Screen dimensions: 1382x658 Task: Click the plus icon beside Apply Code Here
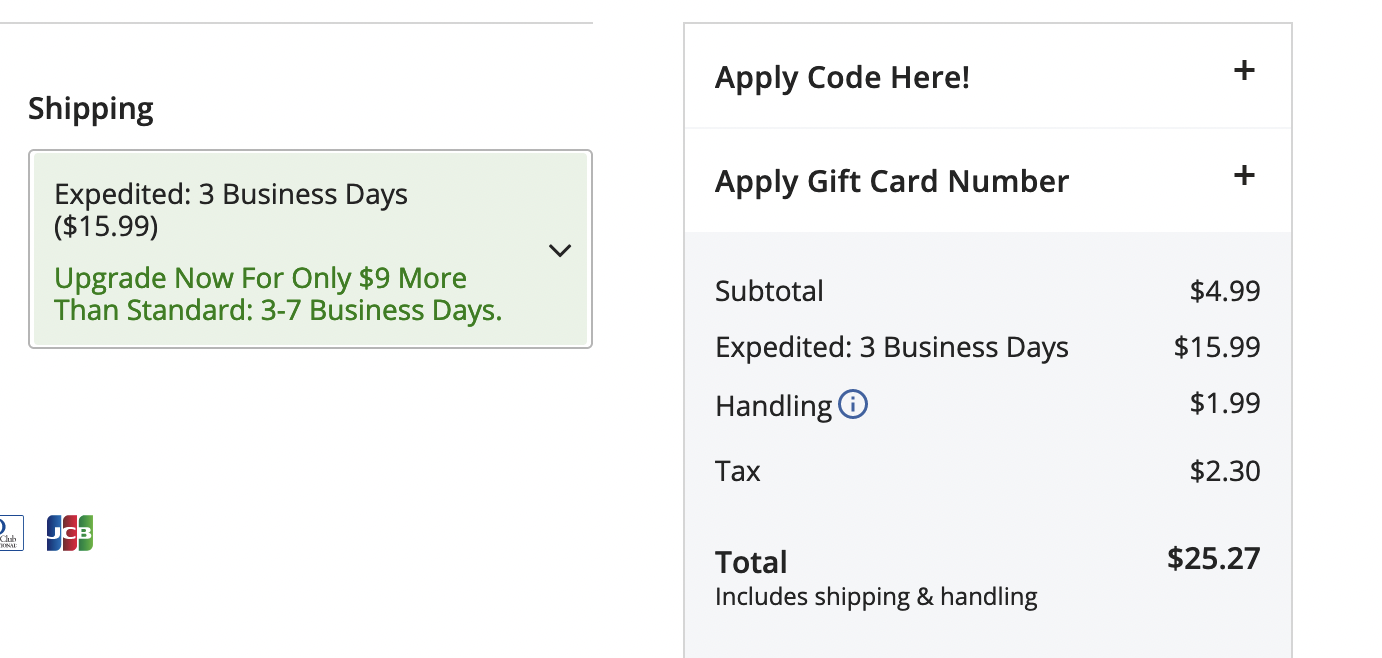(x=1244, y=71)
